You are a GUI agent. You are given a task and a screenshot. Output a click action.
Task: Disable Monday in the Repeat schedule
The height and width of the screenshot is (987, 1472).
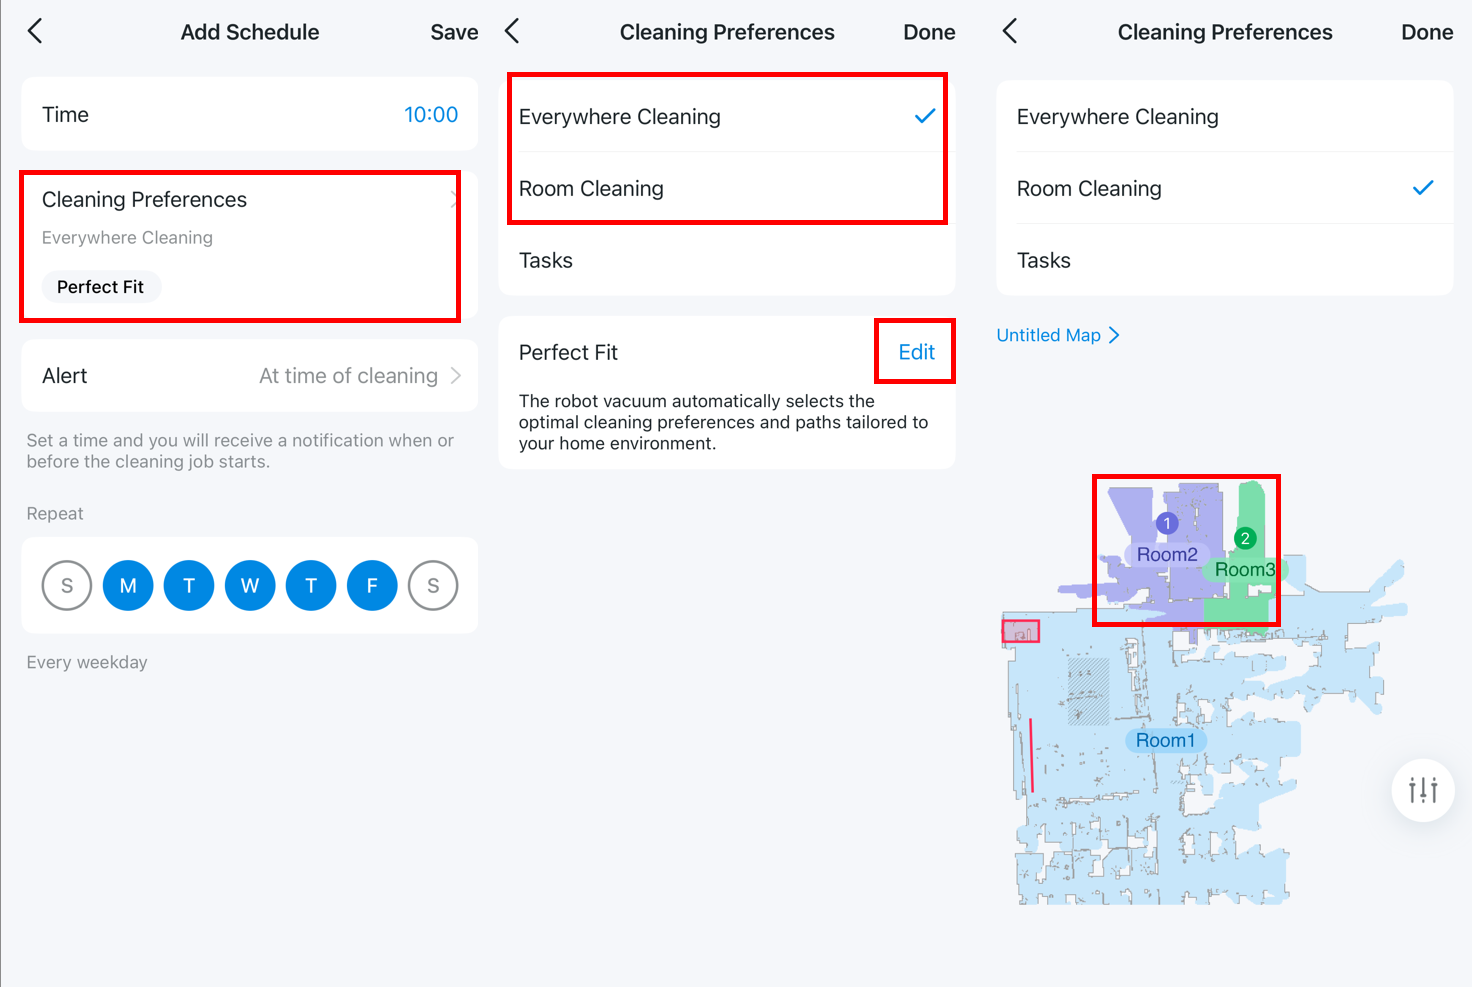(128, 585)
